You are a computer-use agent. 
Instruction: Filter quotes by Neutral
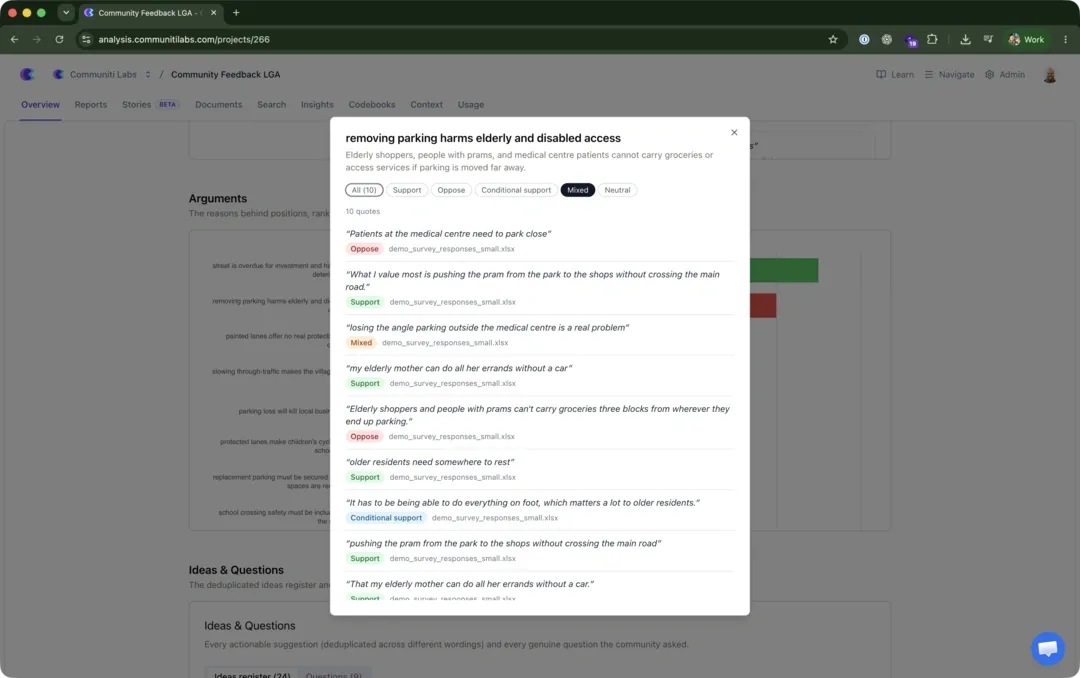point(617,190)
